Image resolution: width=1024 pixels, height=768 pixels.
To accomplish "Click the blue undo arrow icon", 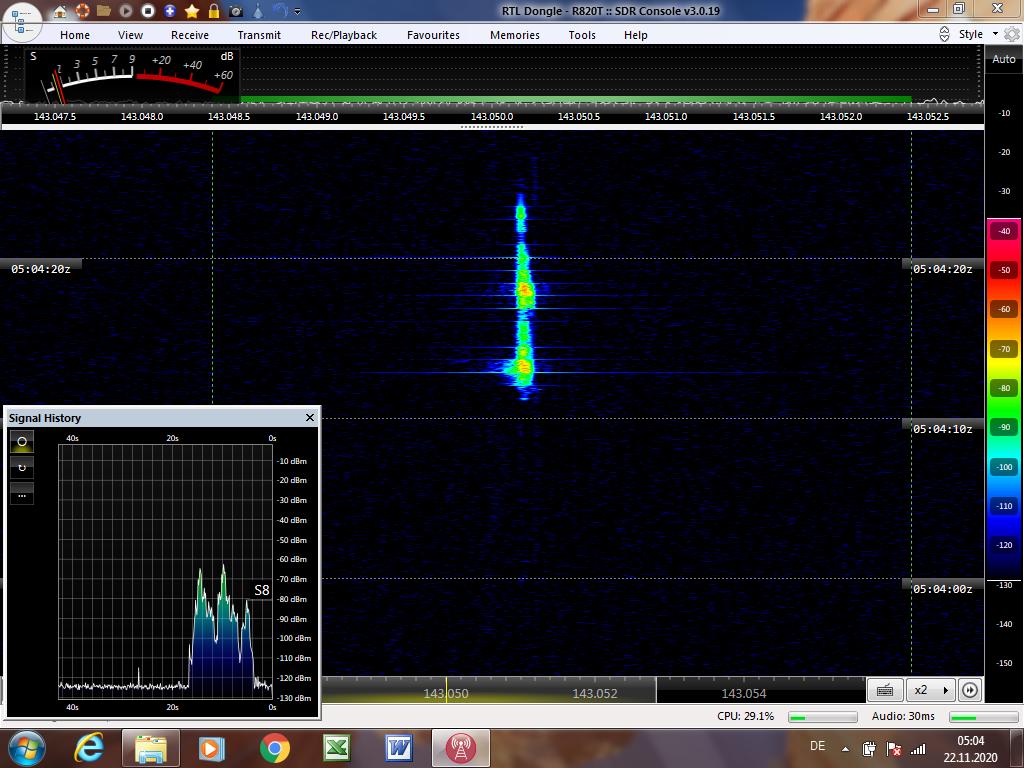I will (x=280, y=11).
